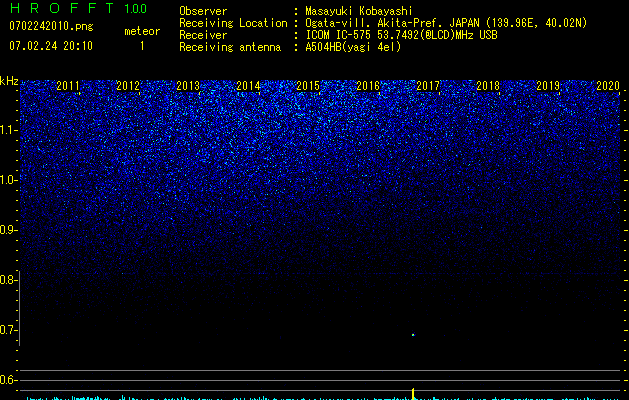Click the kHz axis unit label

(x=9, y=81)
